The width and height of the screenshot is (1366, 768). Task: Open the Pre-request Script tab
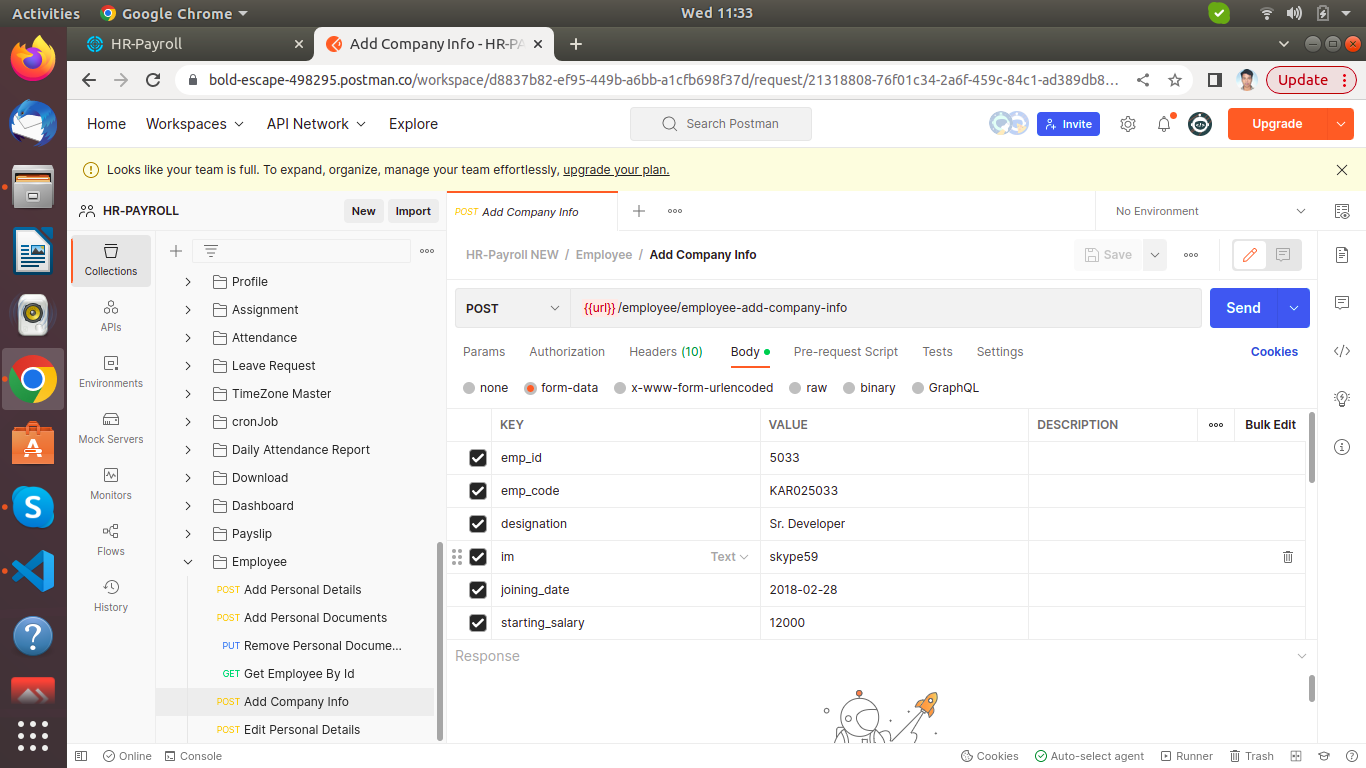pos(845,352)
